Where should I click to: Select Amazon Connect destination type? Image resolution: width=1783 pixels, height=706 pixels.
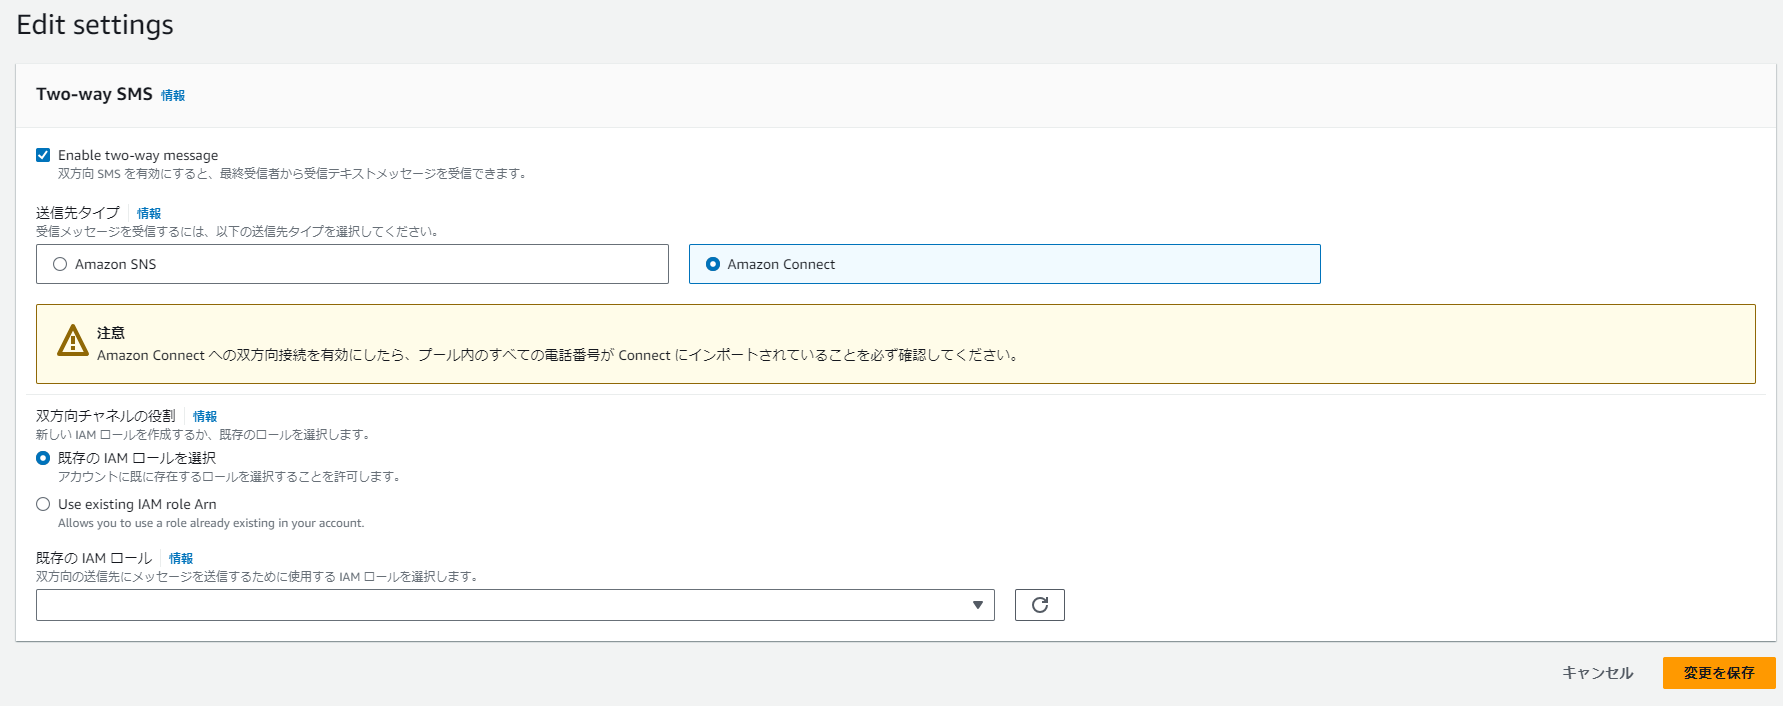coord(1004,264)
